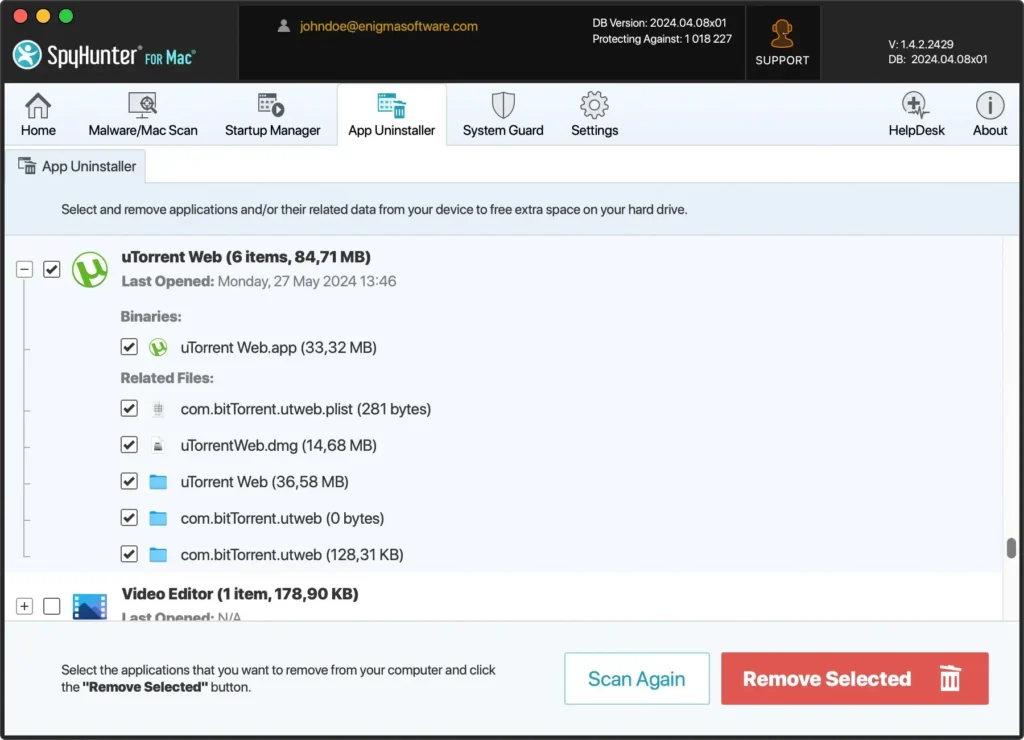Click the HelpDesk label
The height and width of the screenshot is (740, 1024).
coord(916,130)
